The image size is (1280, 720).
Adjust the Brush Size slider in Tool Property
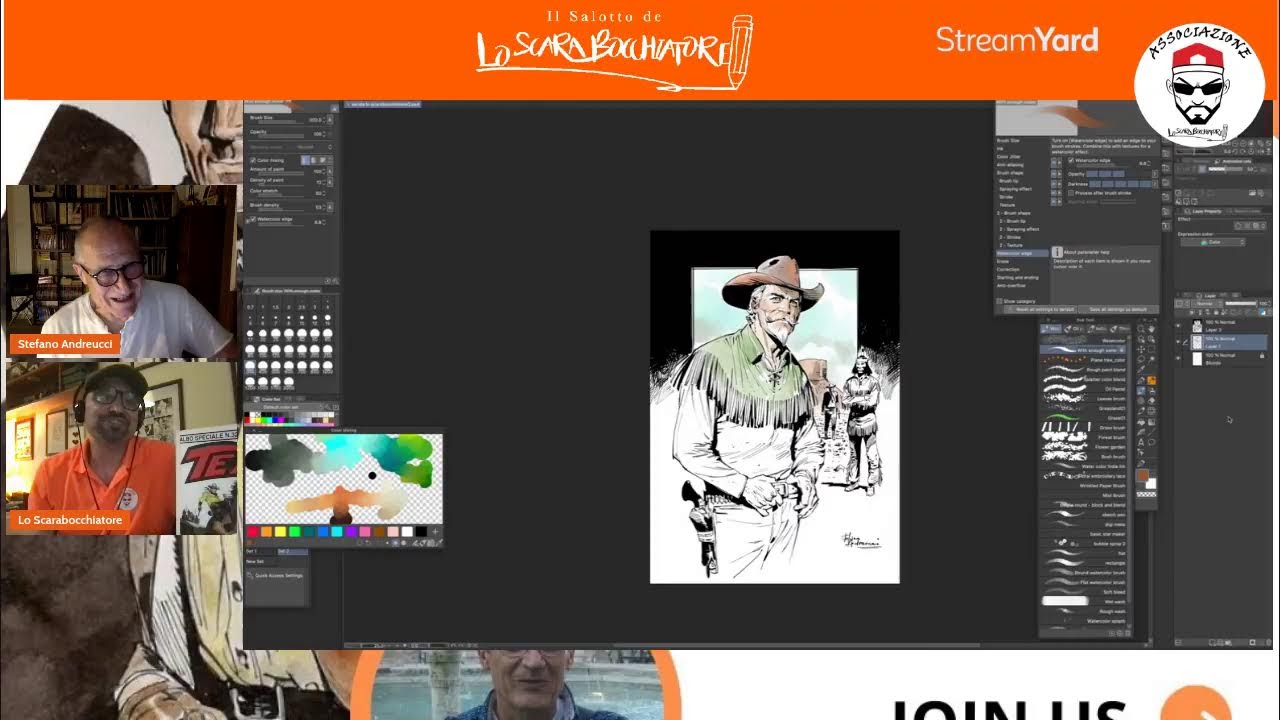(281, 122)
